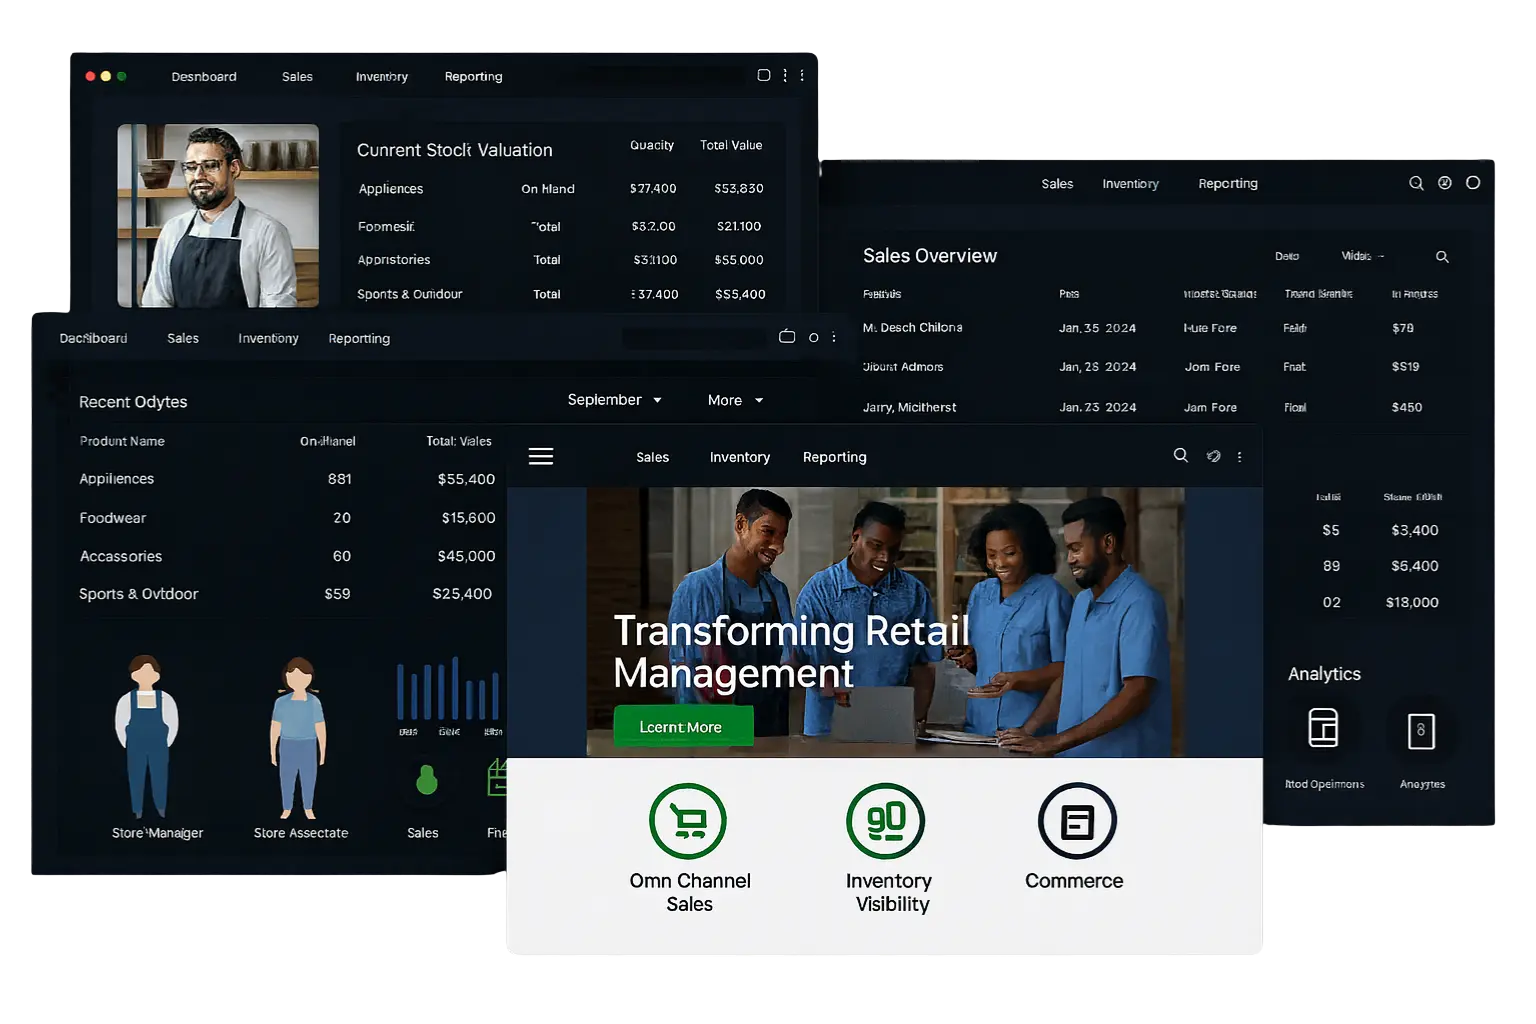Expand the Seplember month dropdown
This screenshot has height=1024, width=1536.
[614, 400]
